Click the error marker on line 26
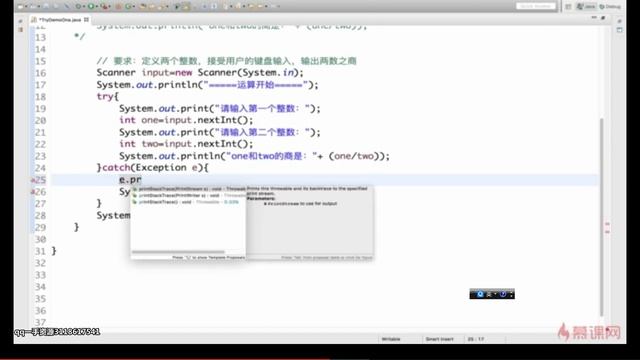 click(x=32, y=192)
